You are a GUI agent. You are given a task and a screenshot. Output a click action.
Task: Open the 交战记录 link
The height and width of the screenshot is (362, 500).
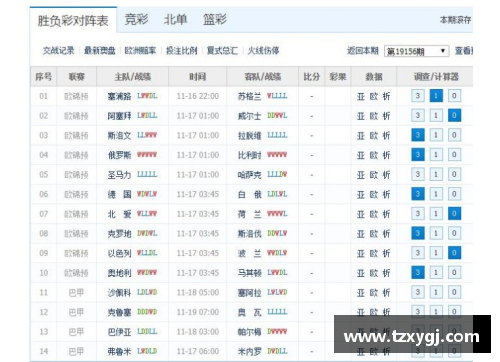(x=59, y=51)
